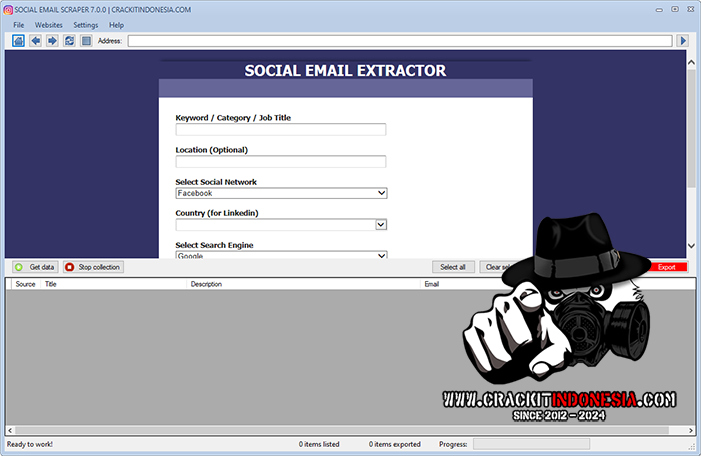Open the Settings menu
The image size is (701, 456).
click(86, 24)
